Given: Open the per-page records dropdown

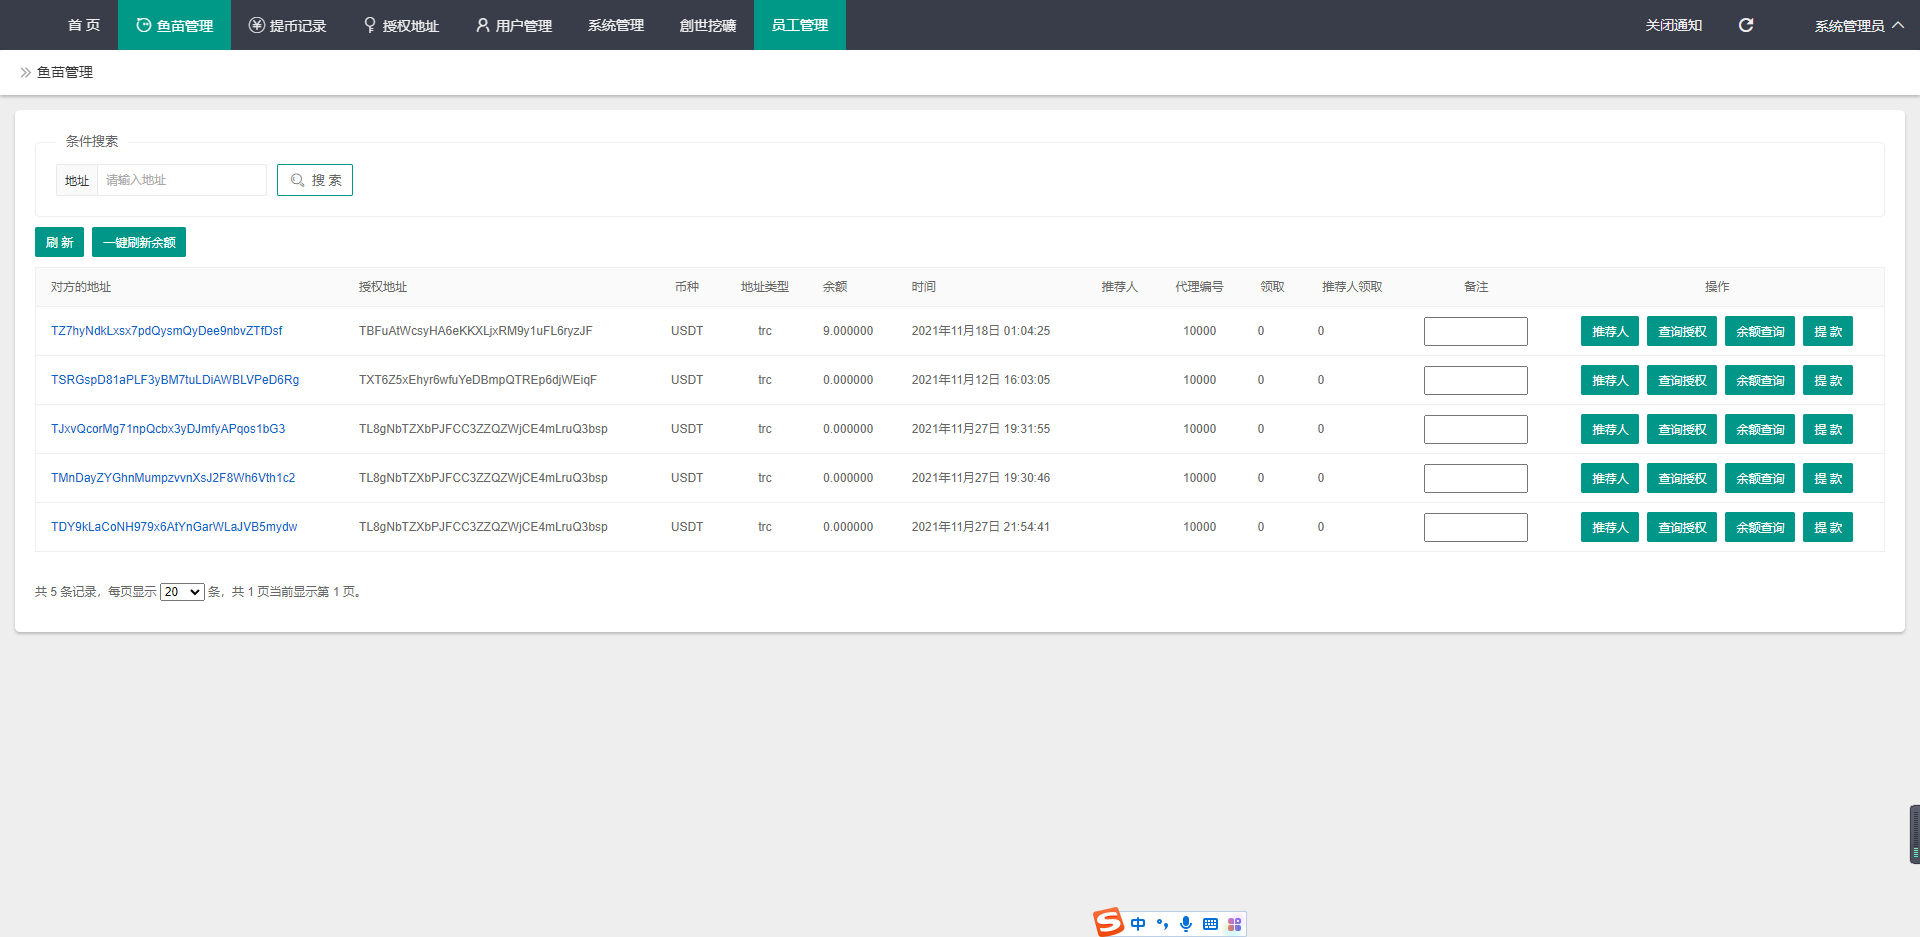Looking at the screenshot, I should (182, 592).
